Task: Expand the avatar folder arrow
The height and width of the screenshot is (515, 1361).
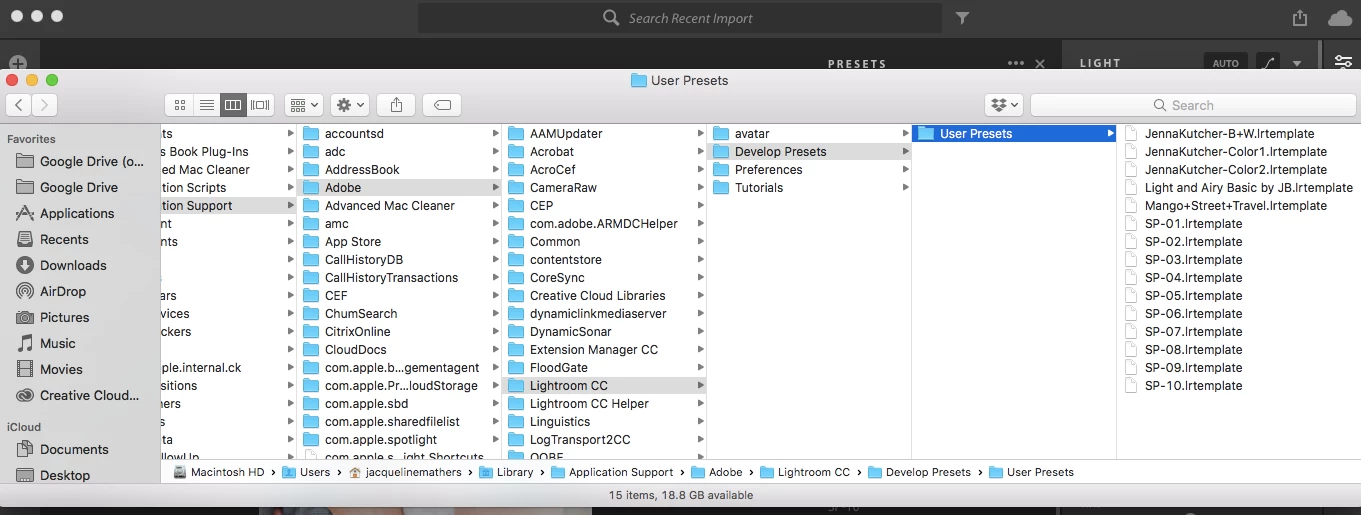Action: coord(905,133)
